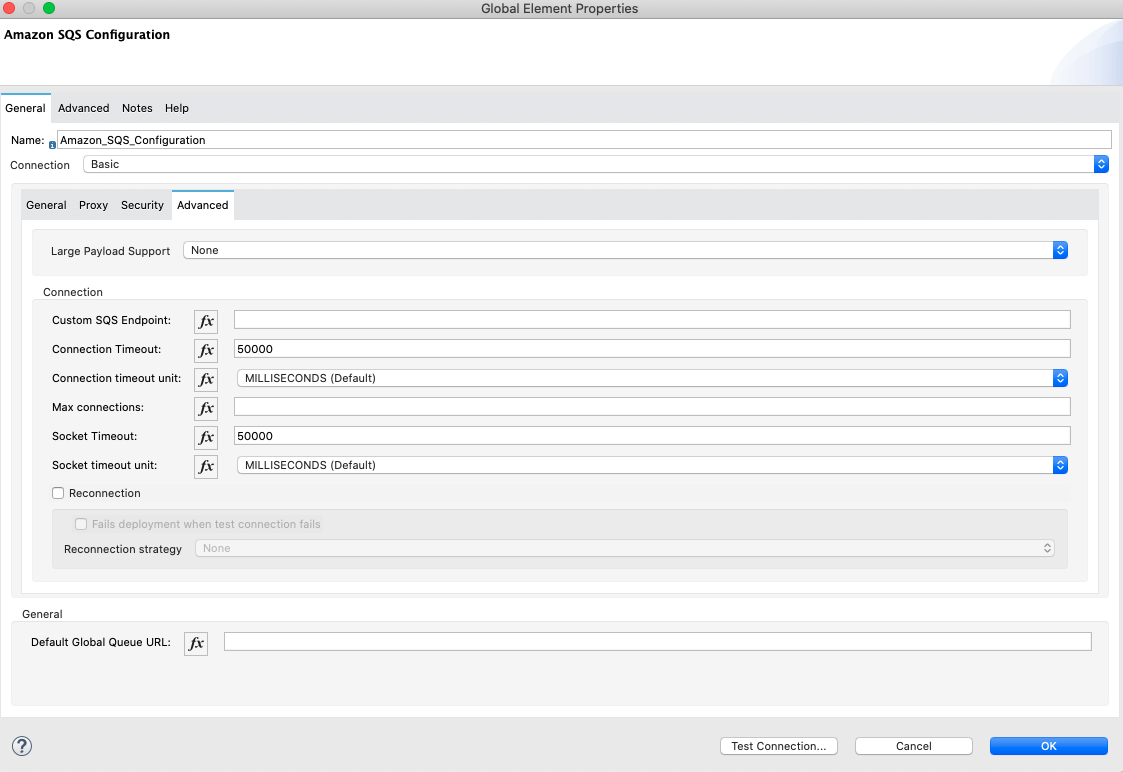Image resolution: width=1123 pixels, height=772 pixels.
Task: Toggle fx expression mode for Connection Timeout
Action: pos(206,350)
